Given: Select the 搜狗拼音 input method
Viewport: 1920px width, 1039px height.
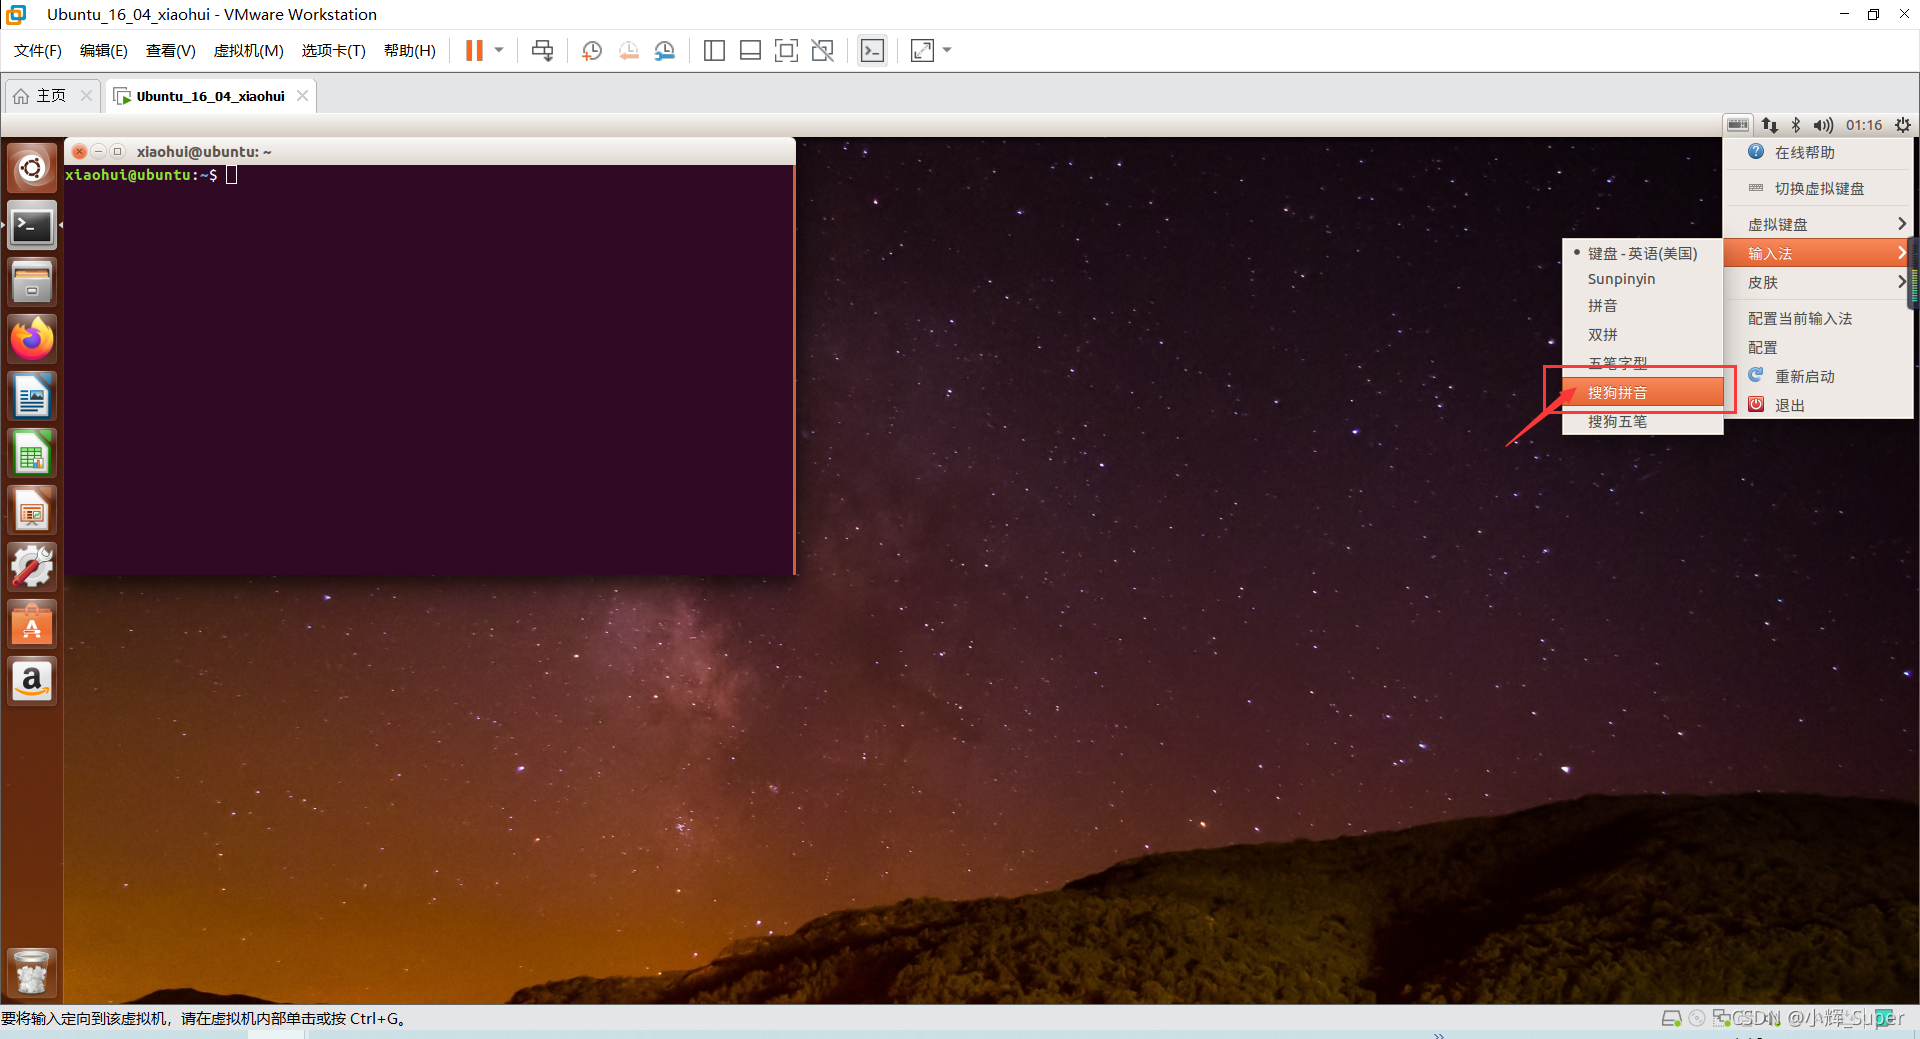Looking at the screenshot, I should click(1643, 392).
